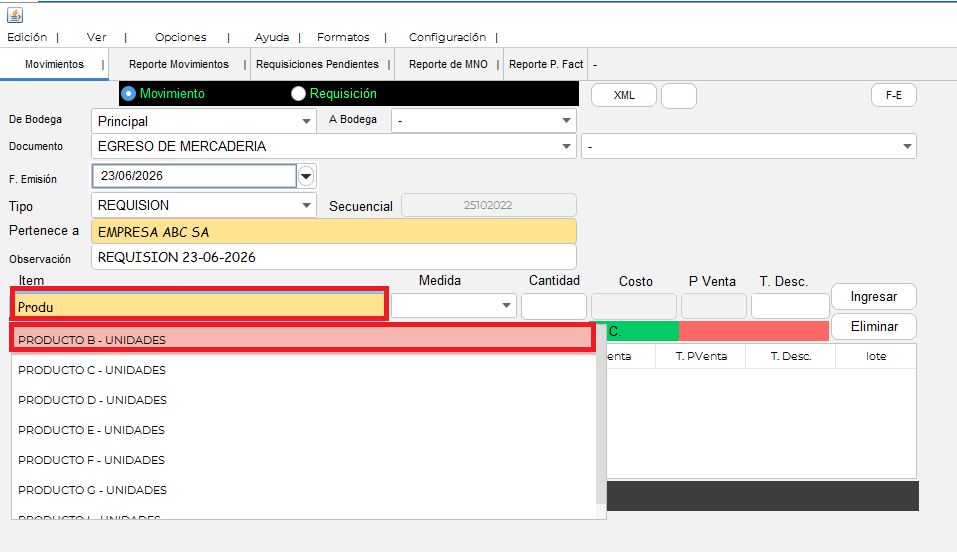The height and width of the screenshot is (552, 957).
Task: Click the Item search field containing Produ
Action: coord(199,305)
